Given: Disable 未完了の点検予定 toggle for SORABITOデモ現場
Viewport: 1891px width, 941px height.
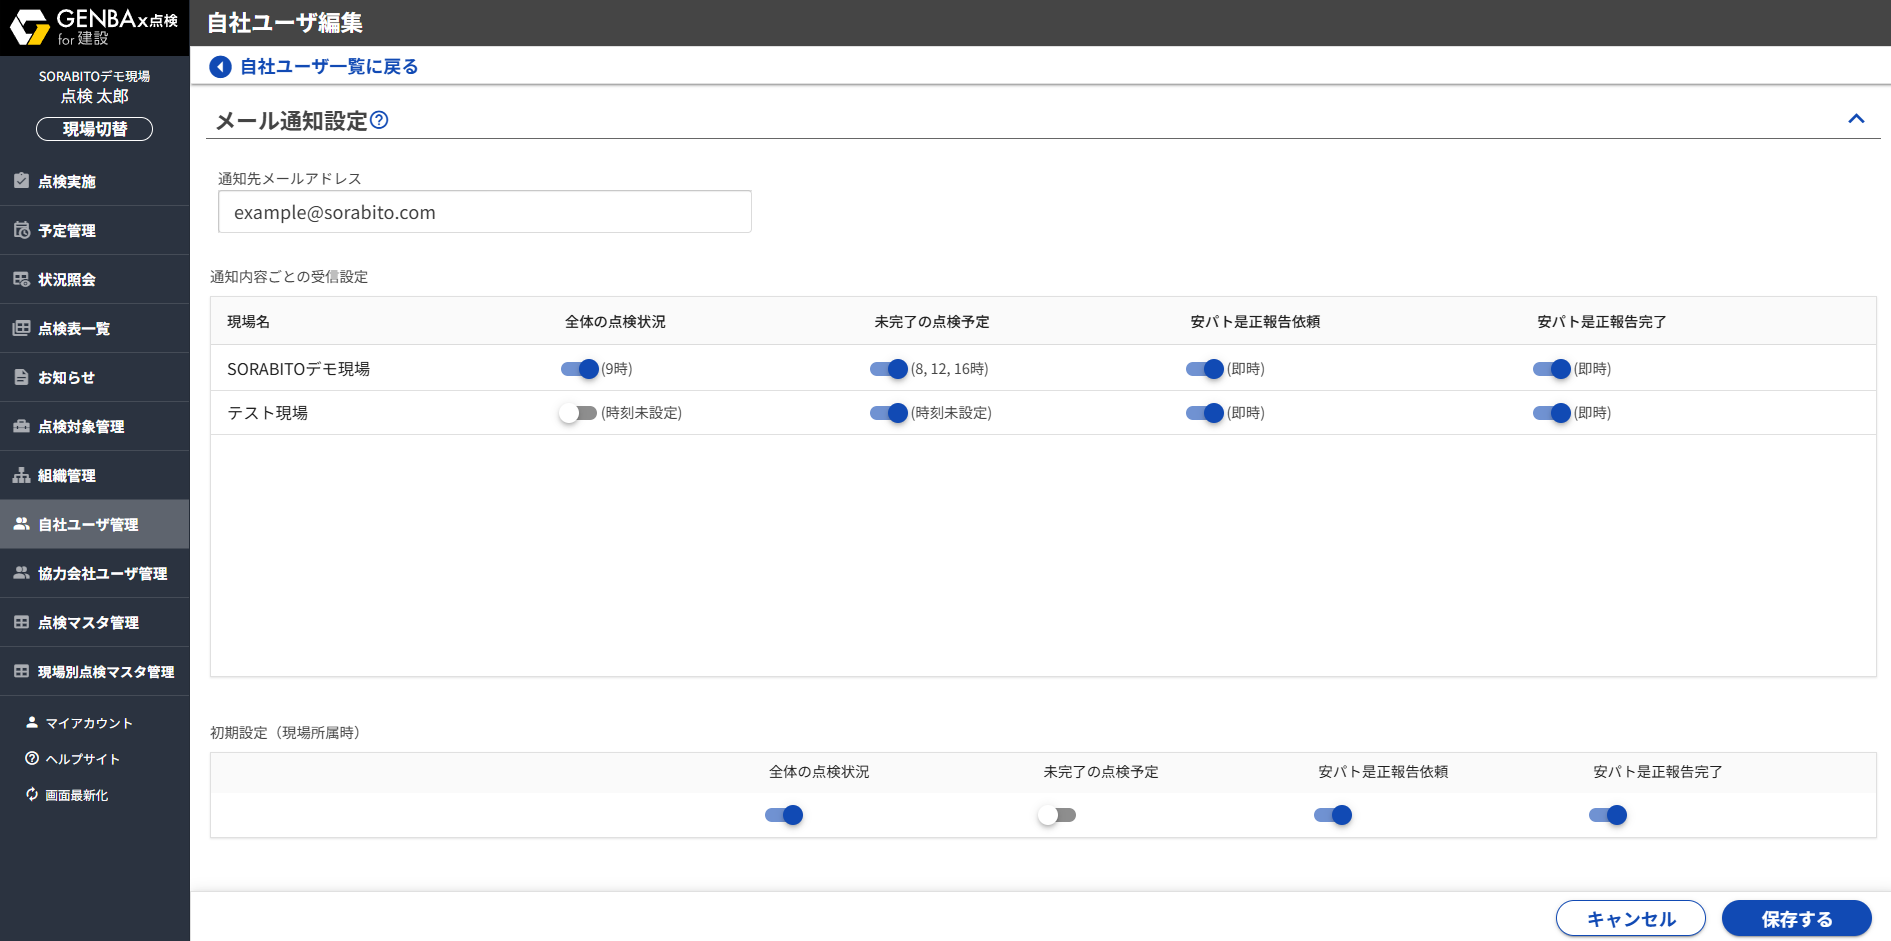Looking at the screenshot, I should point(888,369).
